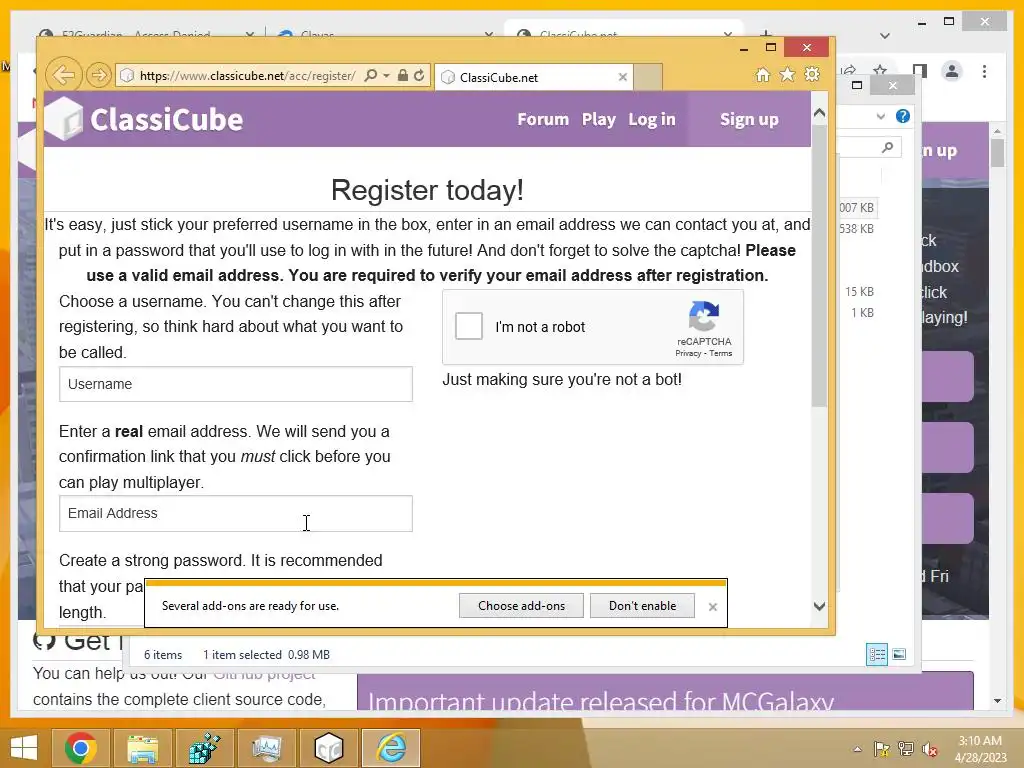Toggle Chrome's side panel icon
The width and height of the screenshot is (1024, 768).
[x=920, y=71]
